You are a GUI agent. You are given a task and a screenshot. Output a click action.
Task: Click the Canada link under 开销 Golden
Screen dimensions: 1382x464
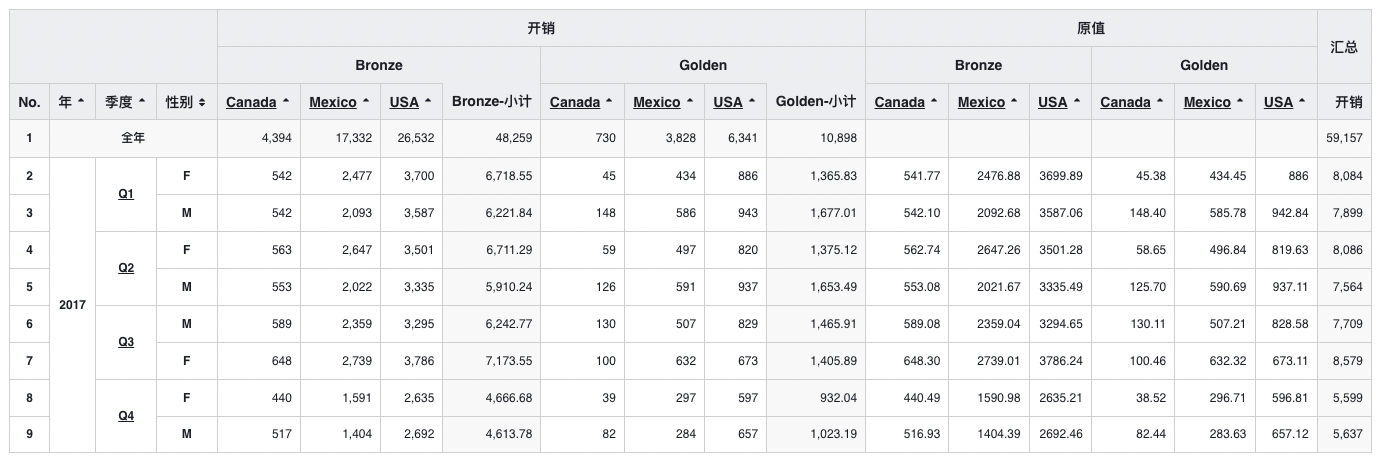tap(575, 102)
